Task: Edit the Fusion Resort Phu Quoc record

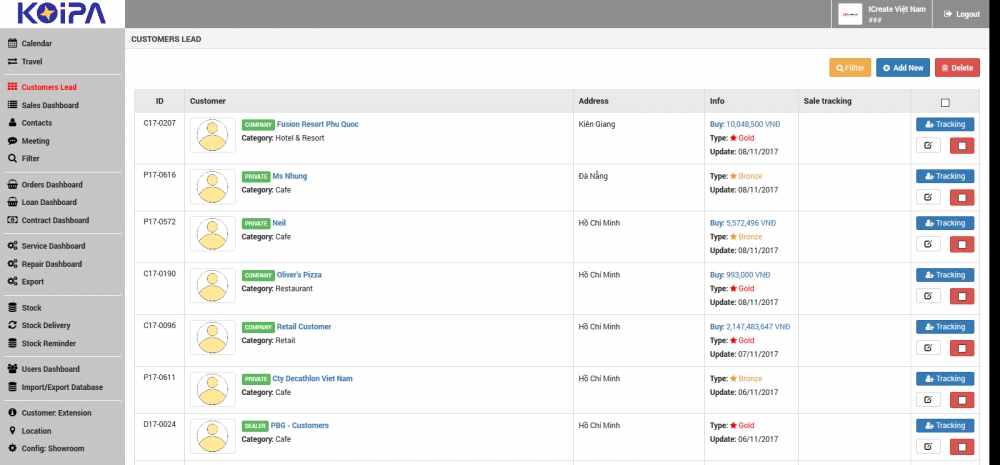Action: tap(928, 145)
